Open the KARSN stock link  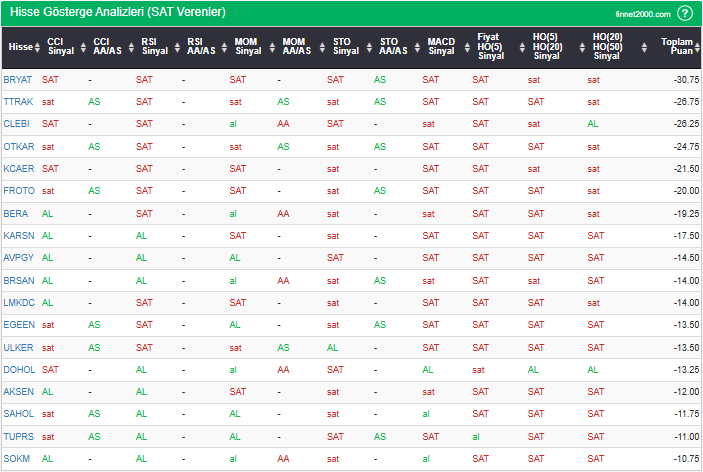(x=19, y=235)
